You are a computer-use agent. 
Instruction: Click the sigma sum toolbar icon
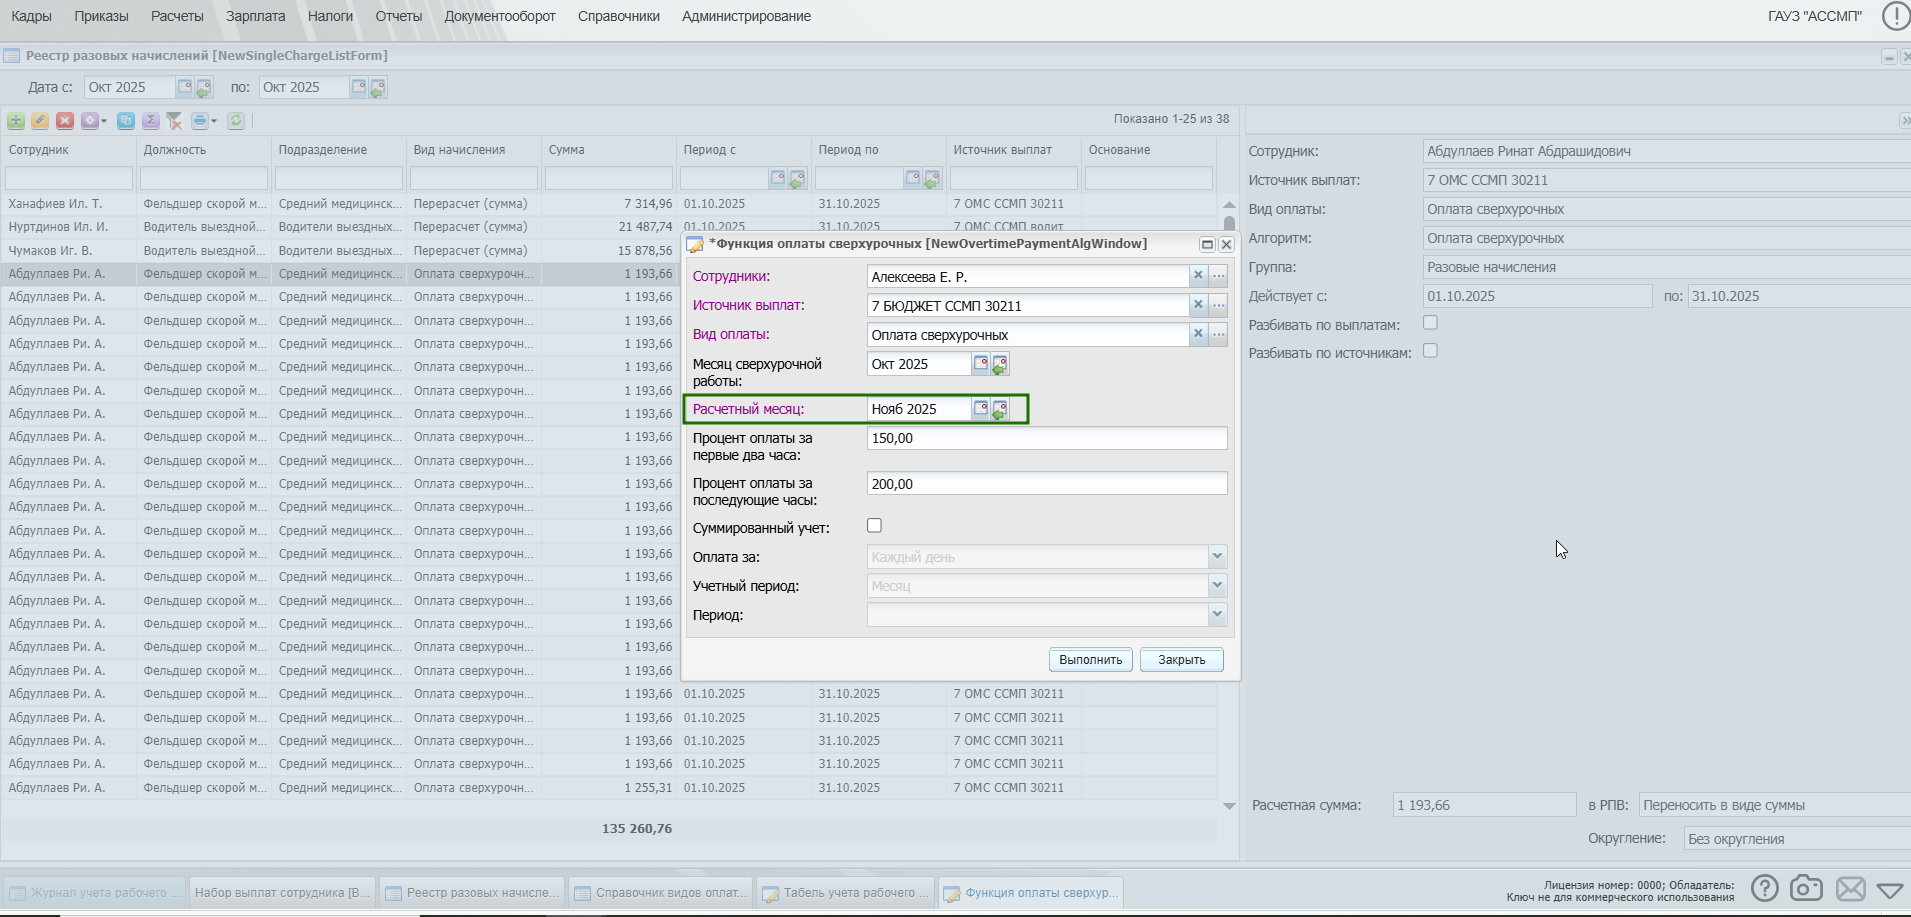tap(150, 121)
